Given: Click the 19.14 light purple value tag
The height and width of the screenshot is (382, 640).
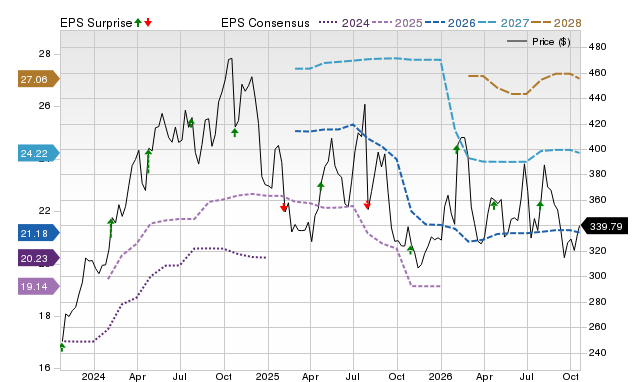Looking at the screenshot, I should click(38, 286).
